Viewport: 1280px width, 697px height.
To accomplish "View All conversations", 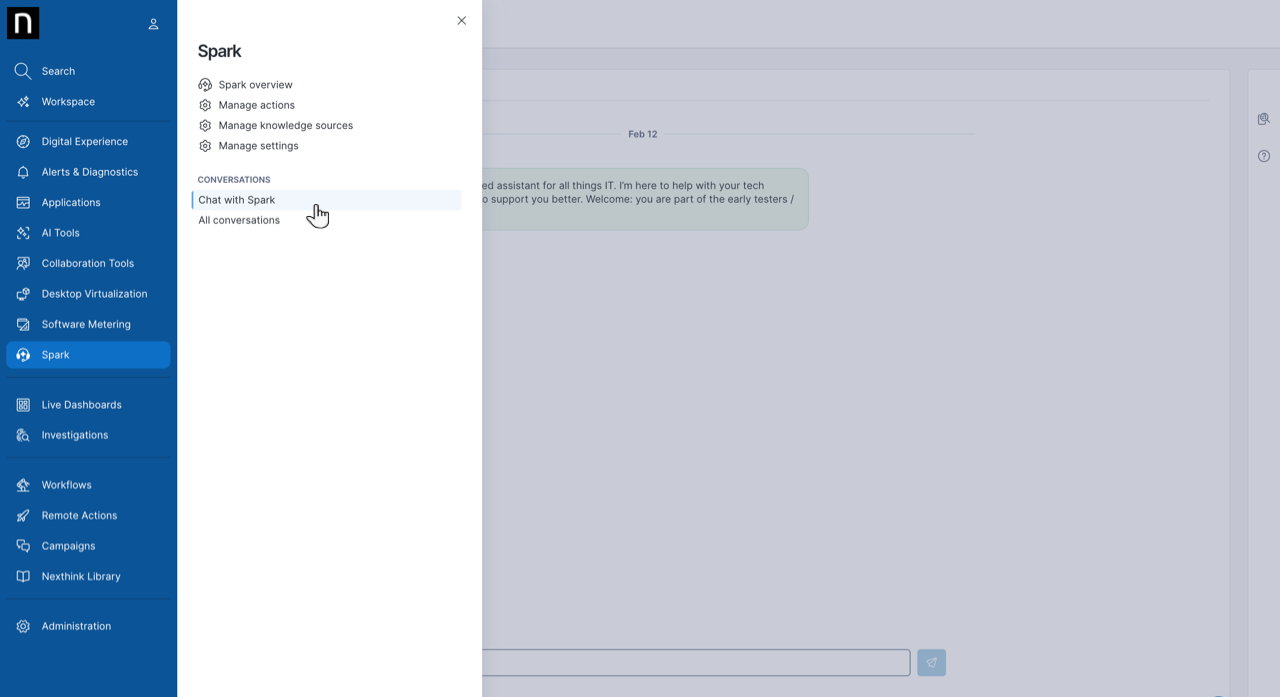I will (x=239, y=221).
